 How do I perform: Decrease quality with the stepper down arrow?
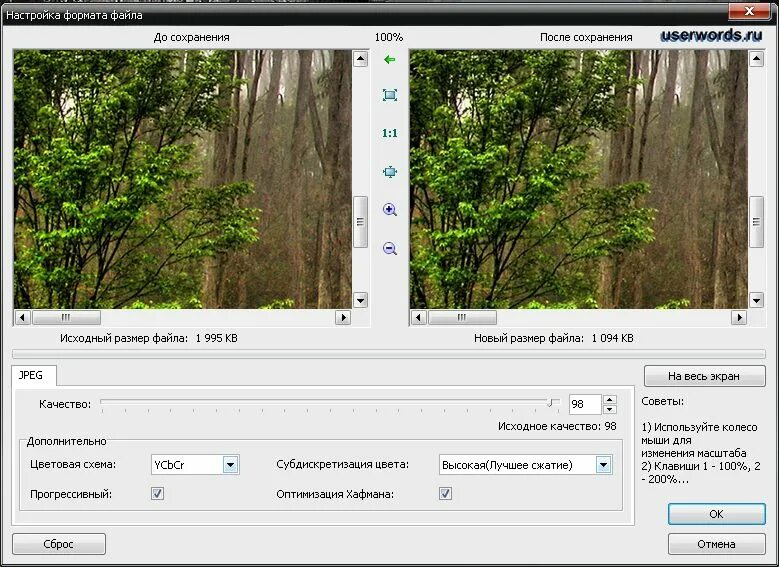(610, 409)
